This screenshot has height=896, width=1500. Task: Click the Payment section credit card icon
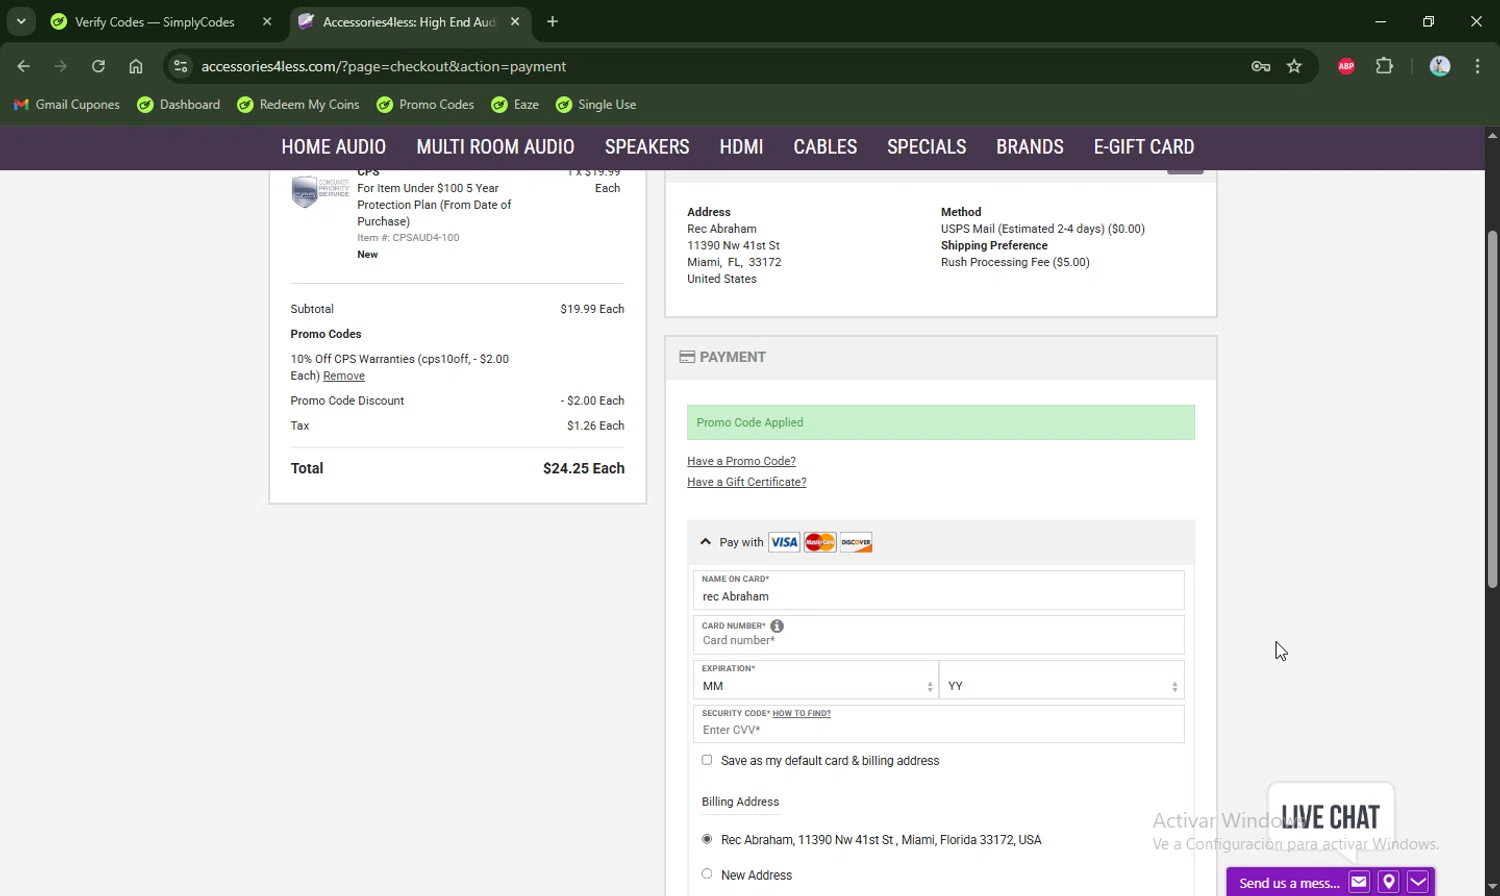(x=687, y=357)
